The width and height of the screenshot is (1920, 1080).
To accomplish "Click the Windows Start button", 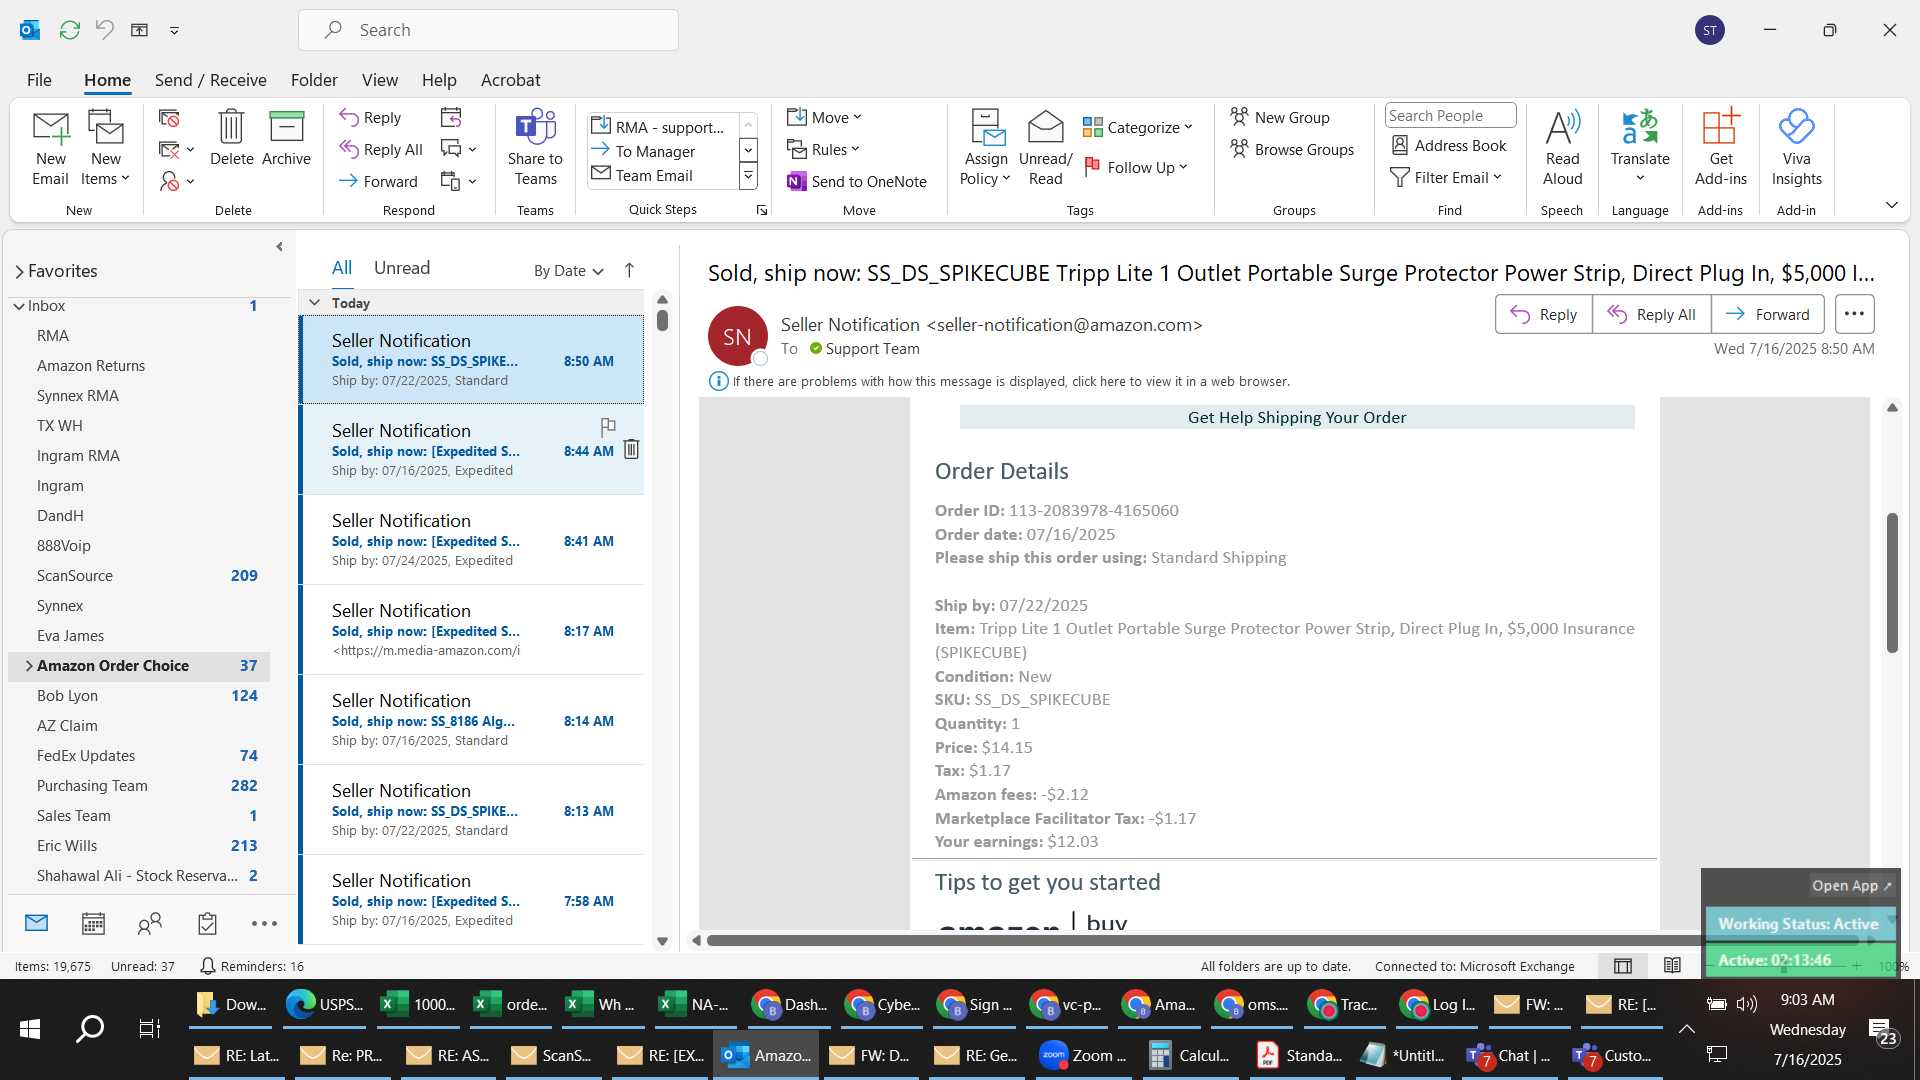I will coord(30,1028).
